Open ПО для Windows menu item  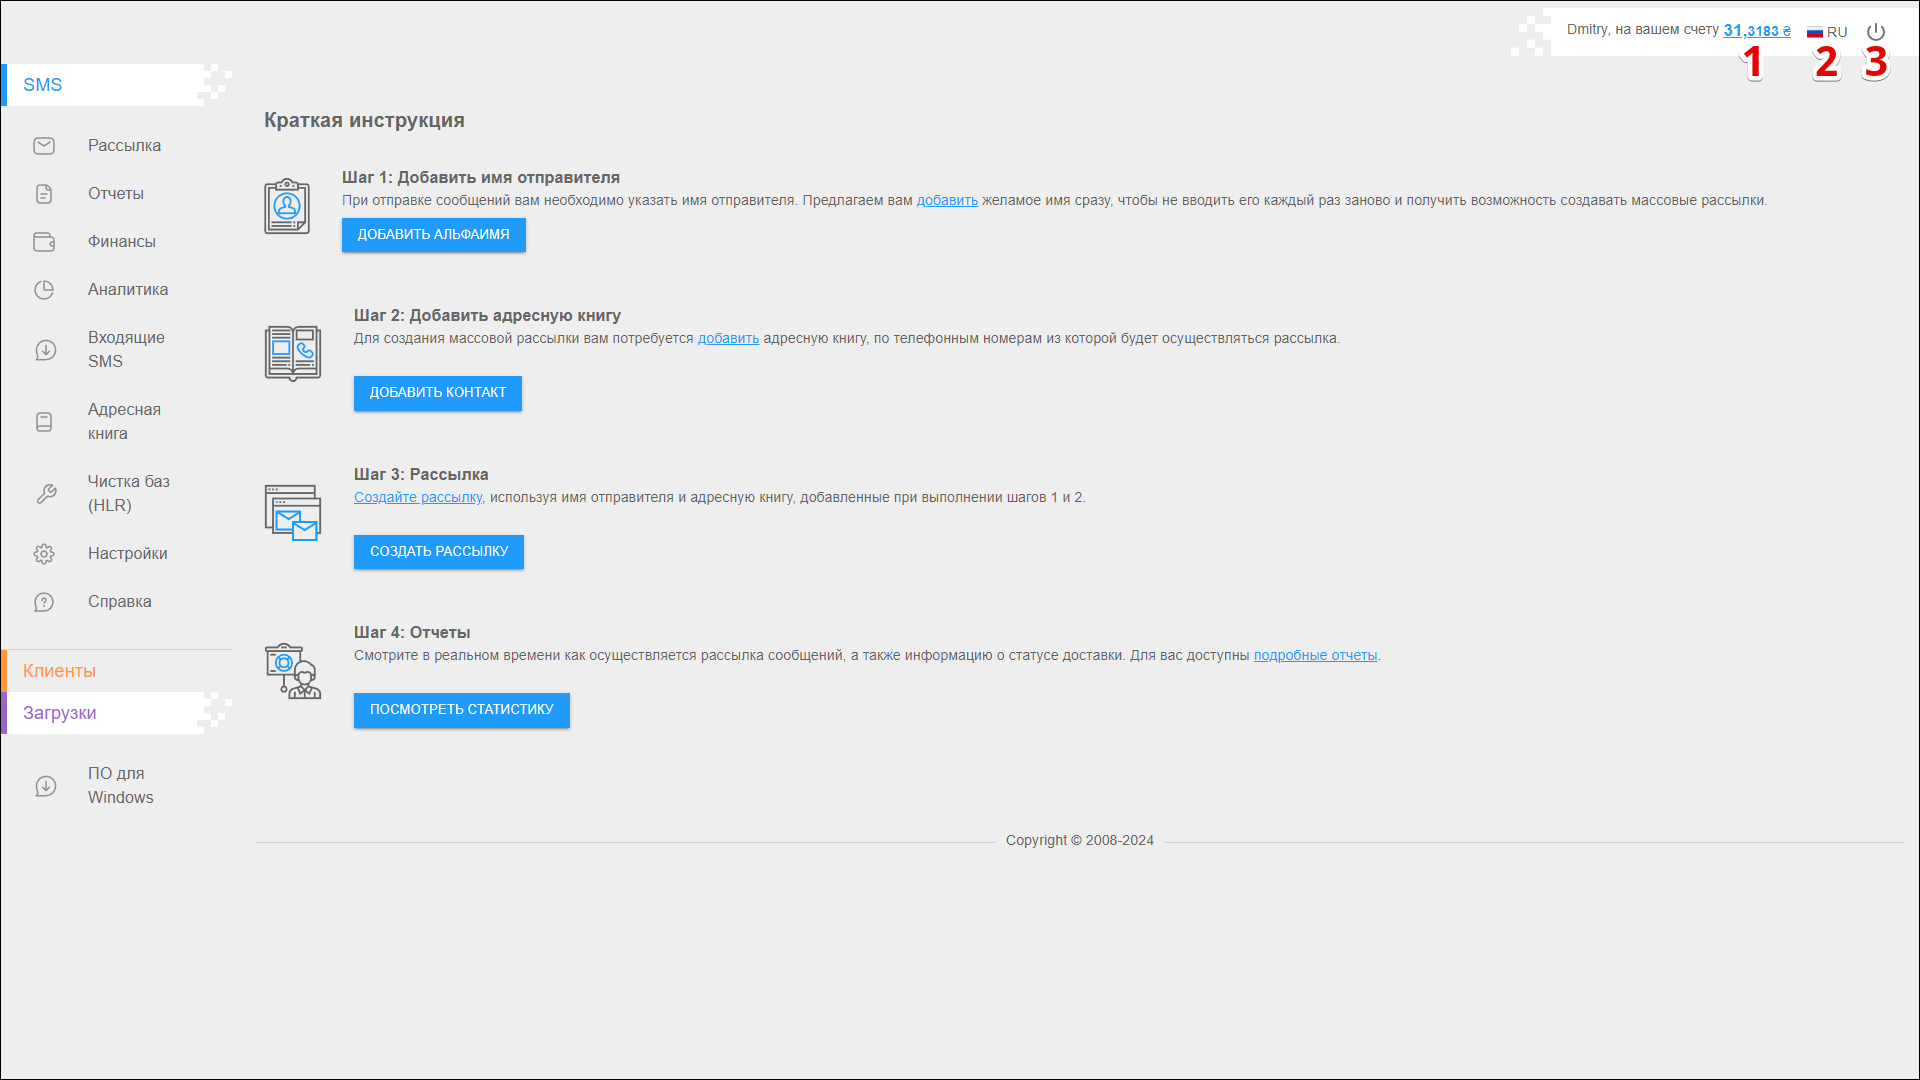tap(120, 785)
